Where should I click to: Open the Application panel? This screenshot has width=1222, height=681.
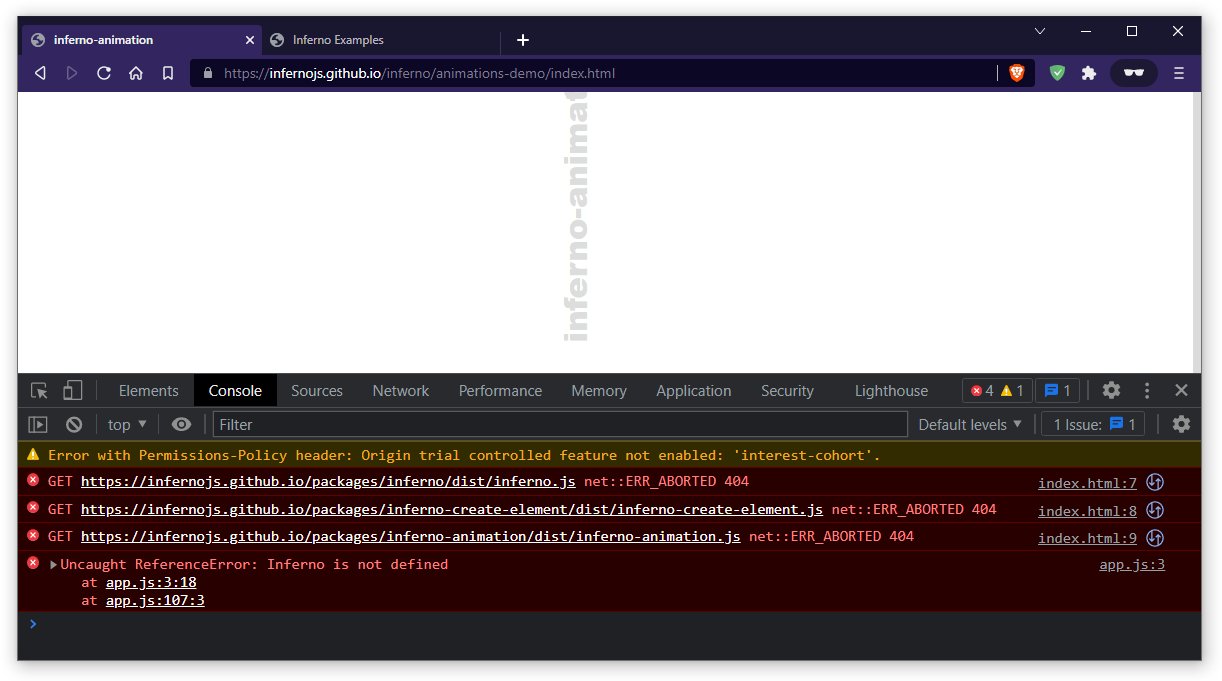point(694,391)
